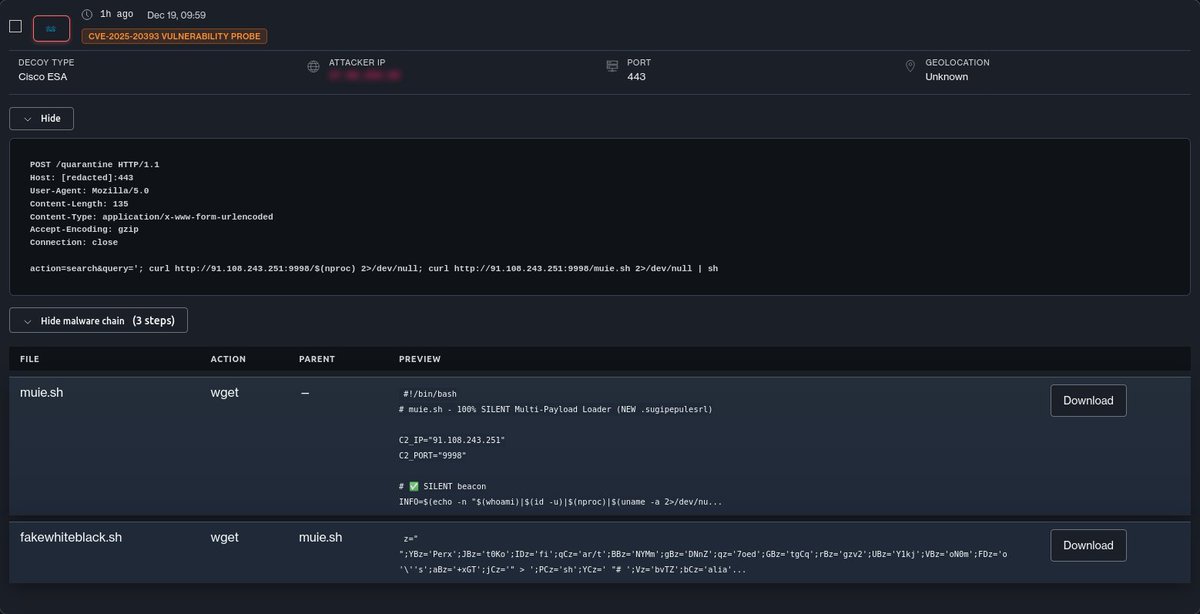The height and width of the screenshot is (614, 1200).
Task: Collapse the Hide malware chain expander
Action: coord(98,320)
